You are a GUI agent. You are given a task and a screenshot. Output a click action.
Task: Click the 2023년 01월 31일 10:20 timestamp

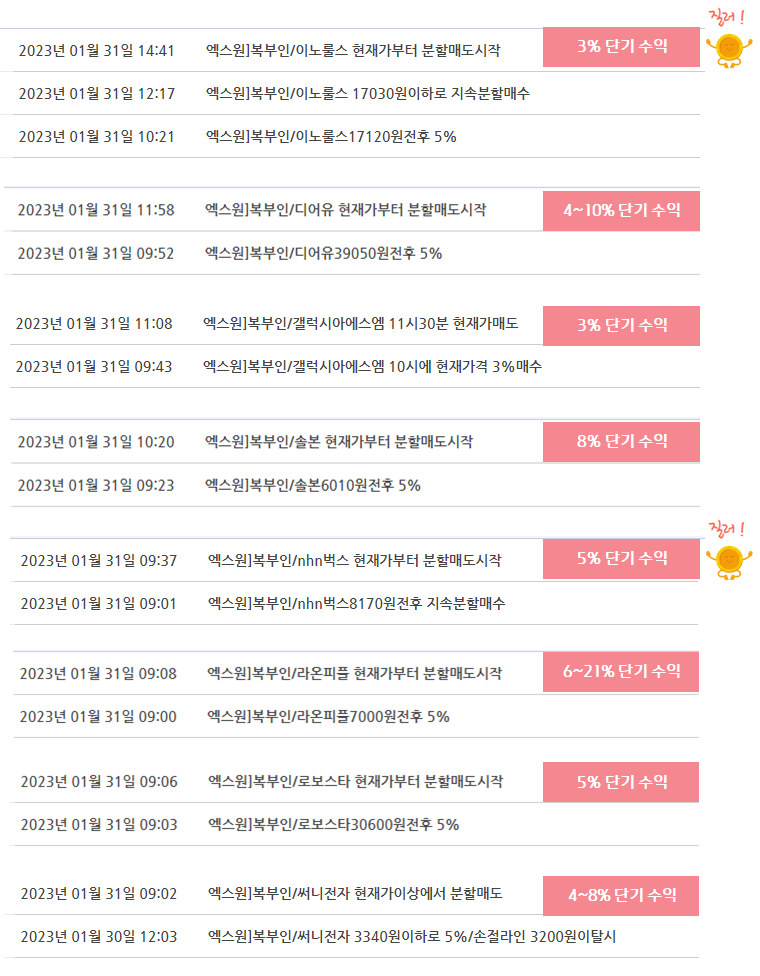pyautogui.click(x=96, y=443)
